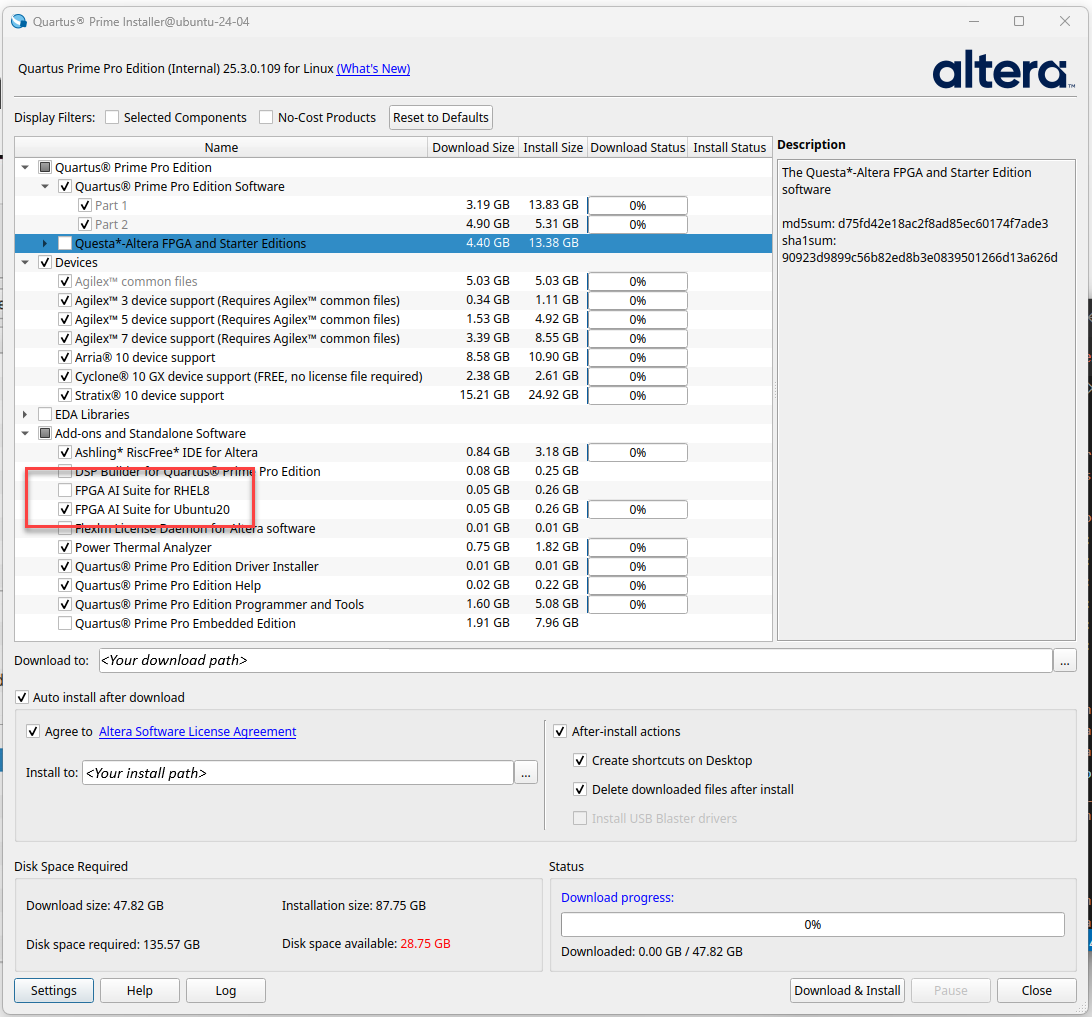1092x1017 pixels.
Task: Check FPGA AI Suite for RHEL8
Action: coord(65,490)
